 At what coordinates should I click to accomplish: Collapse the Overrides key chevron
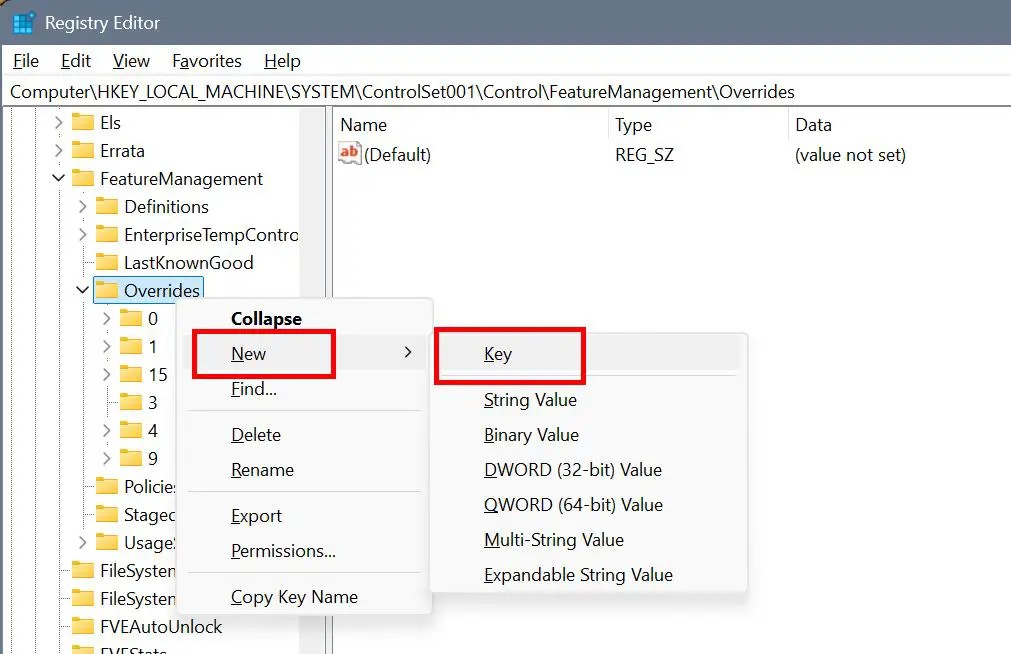tap(83, 290)
